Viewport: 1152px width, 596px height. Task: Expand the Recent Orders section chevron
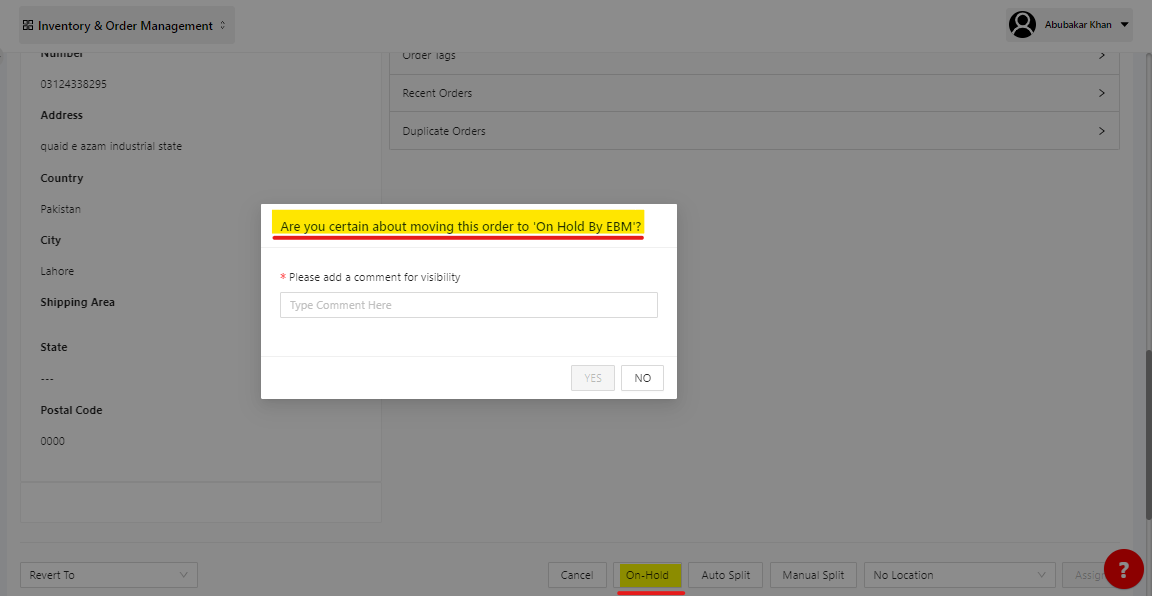click(x=1101, y=93)
